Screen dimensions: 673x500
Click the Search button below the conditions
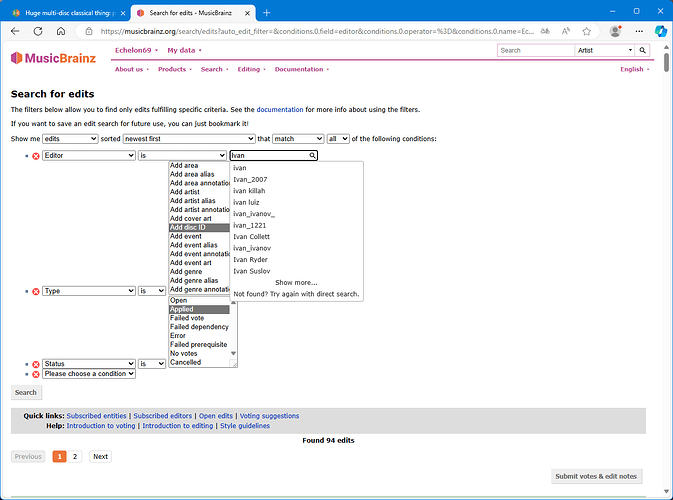click(26, 392)
